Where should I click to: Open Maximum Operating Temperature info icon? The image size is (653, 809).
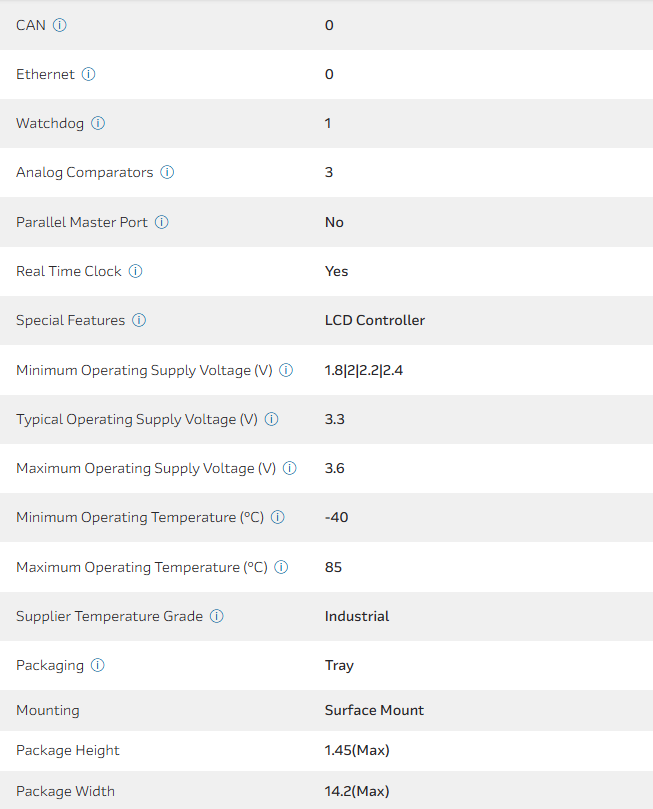click(x=281, y=567)
